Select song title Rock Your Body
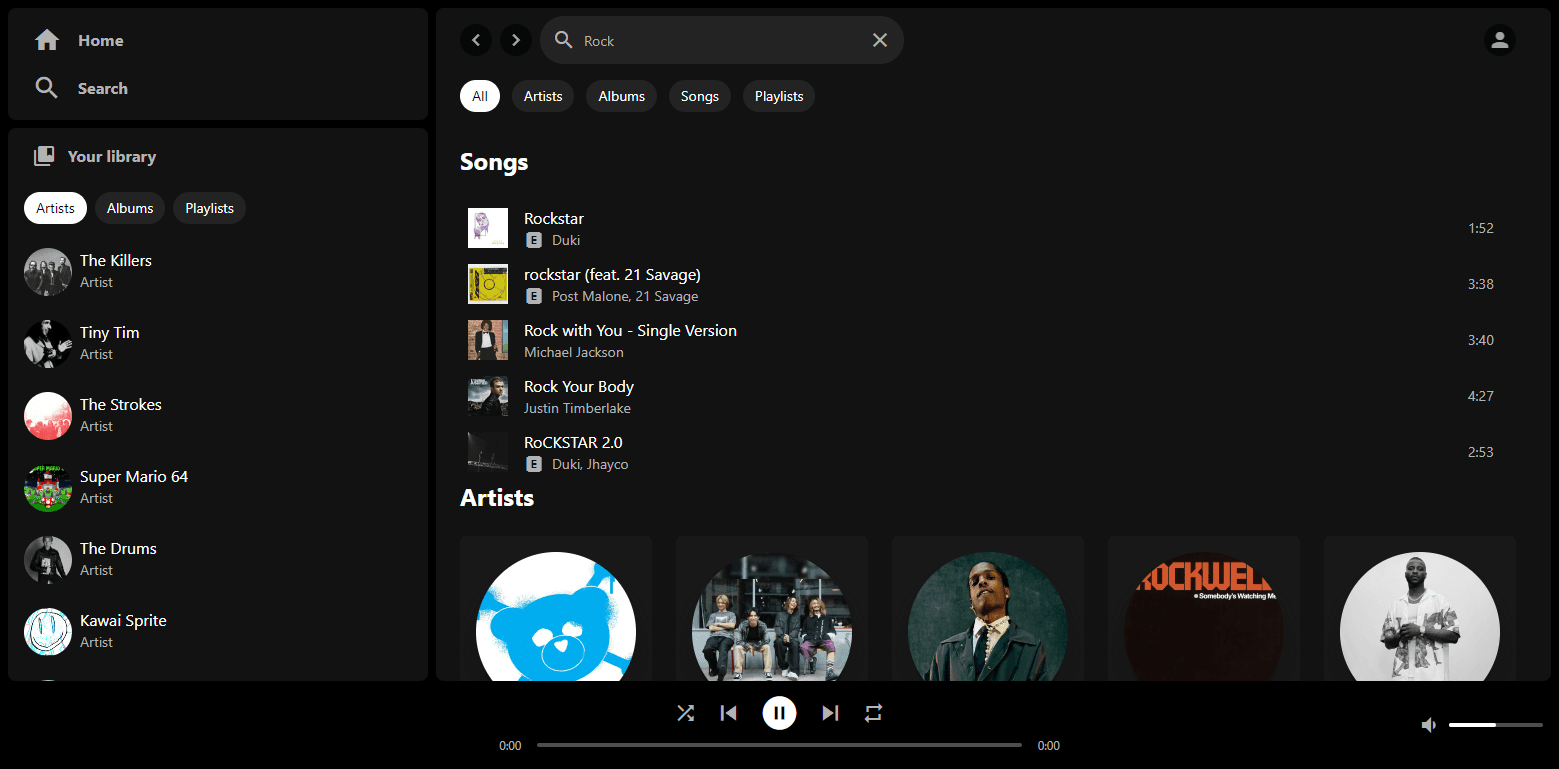The width and height of the screenshot is (1559, 769). (579, 386)
